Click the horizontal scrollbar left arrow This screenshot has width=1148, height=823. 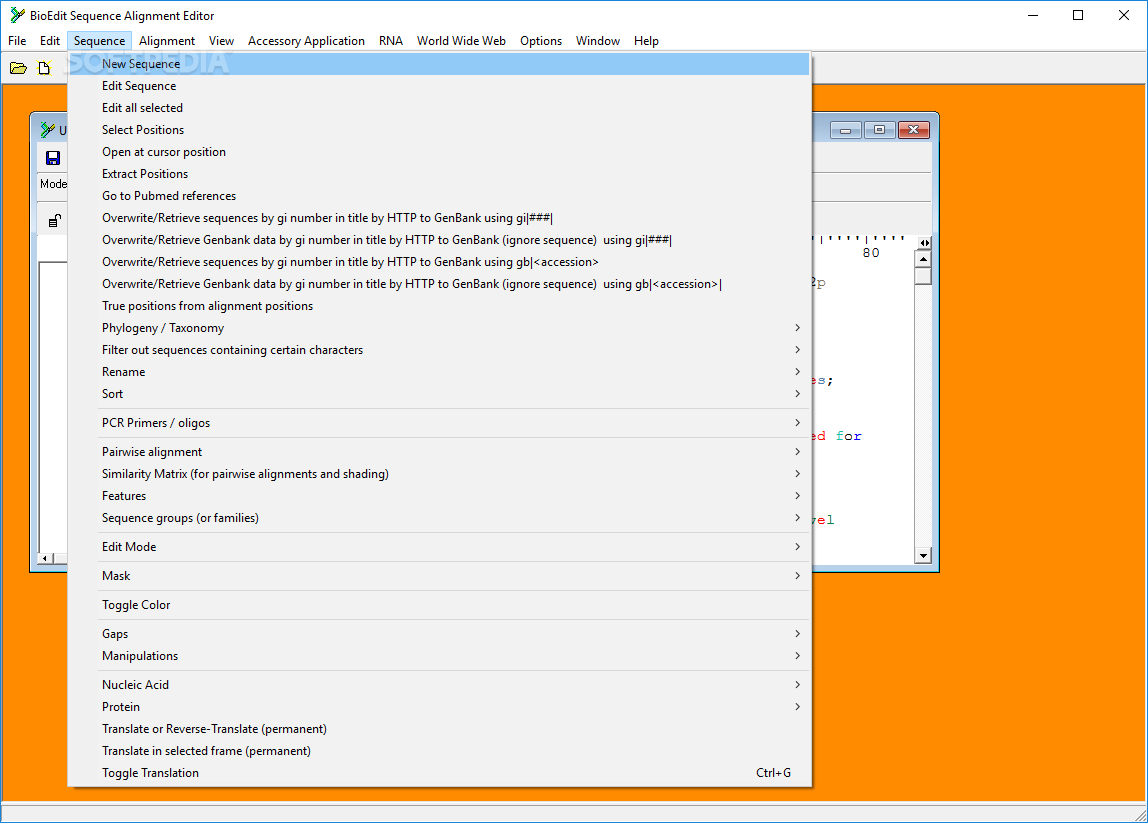[x=45, y=558]
